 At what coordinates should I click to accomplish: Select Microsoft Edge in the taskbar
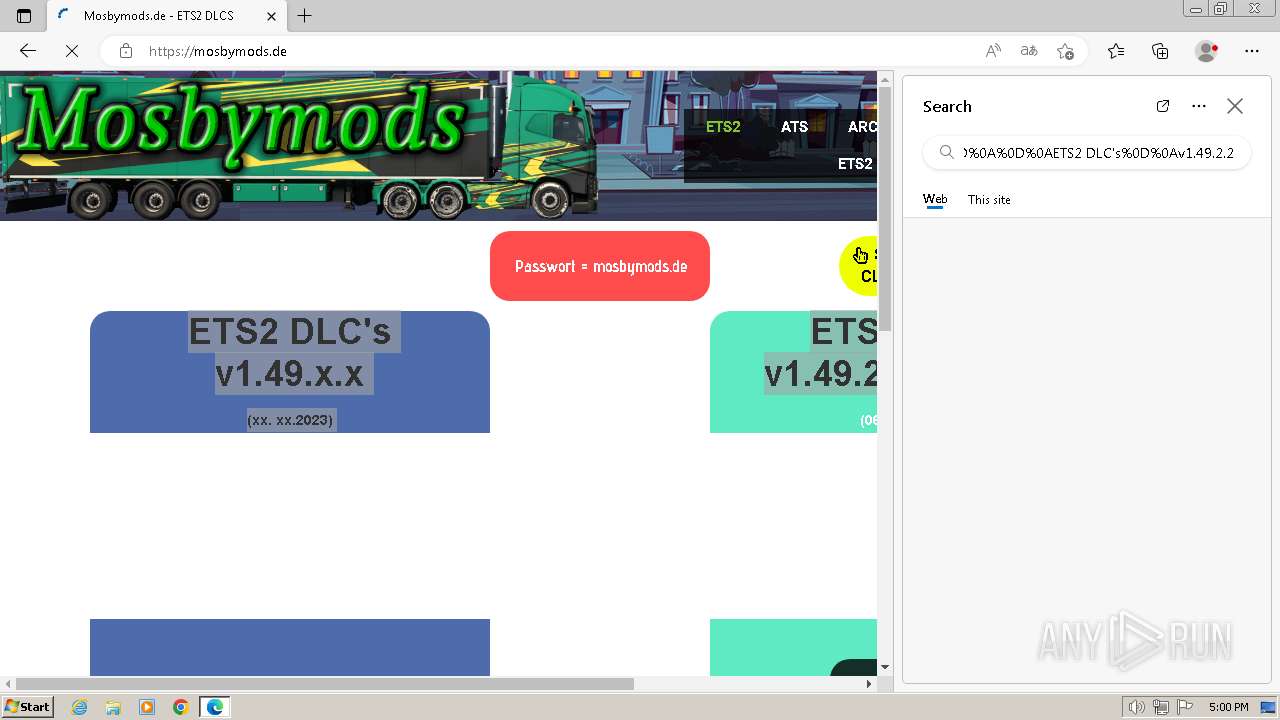tap(215, 707)
